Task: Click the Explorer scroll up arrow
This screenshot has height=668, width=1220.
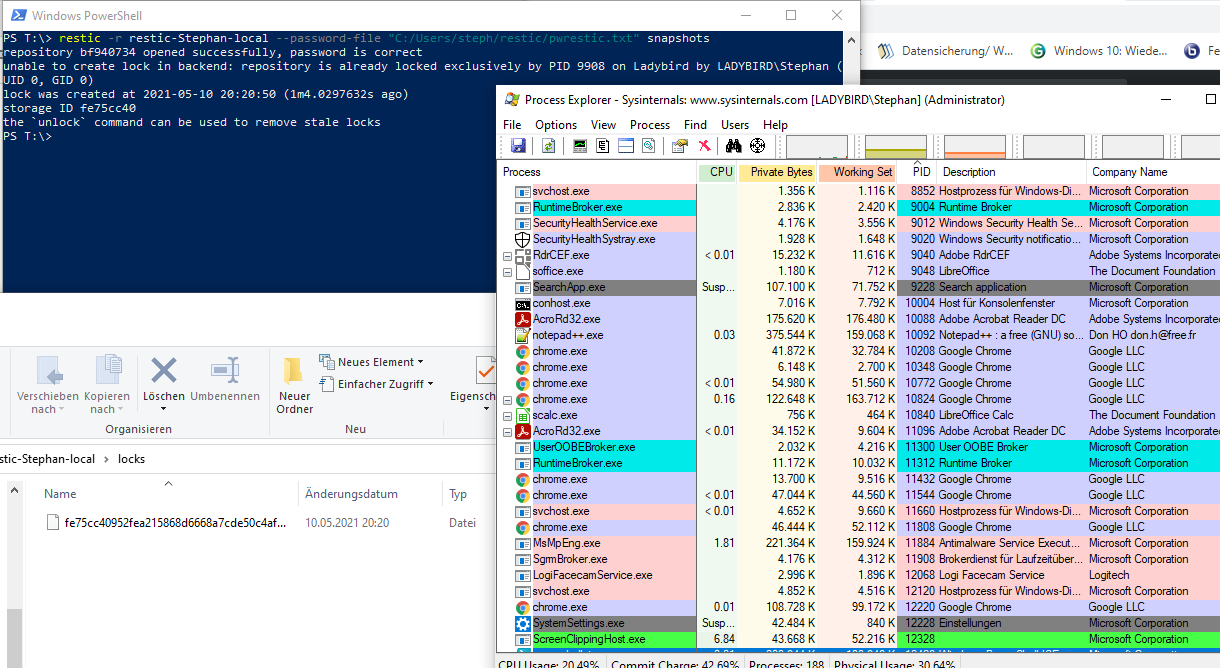Action: point(14,491)
